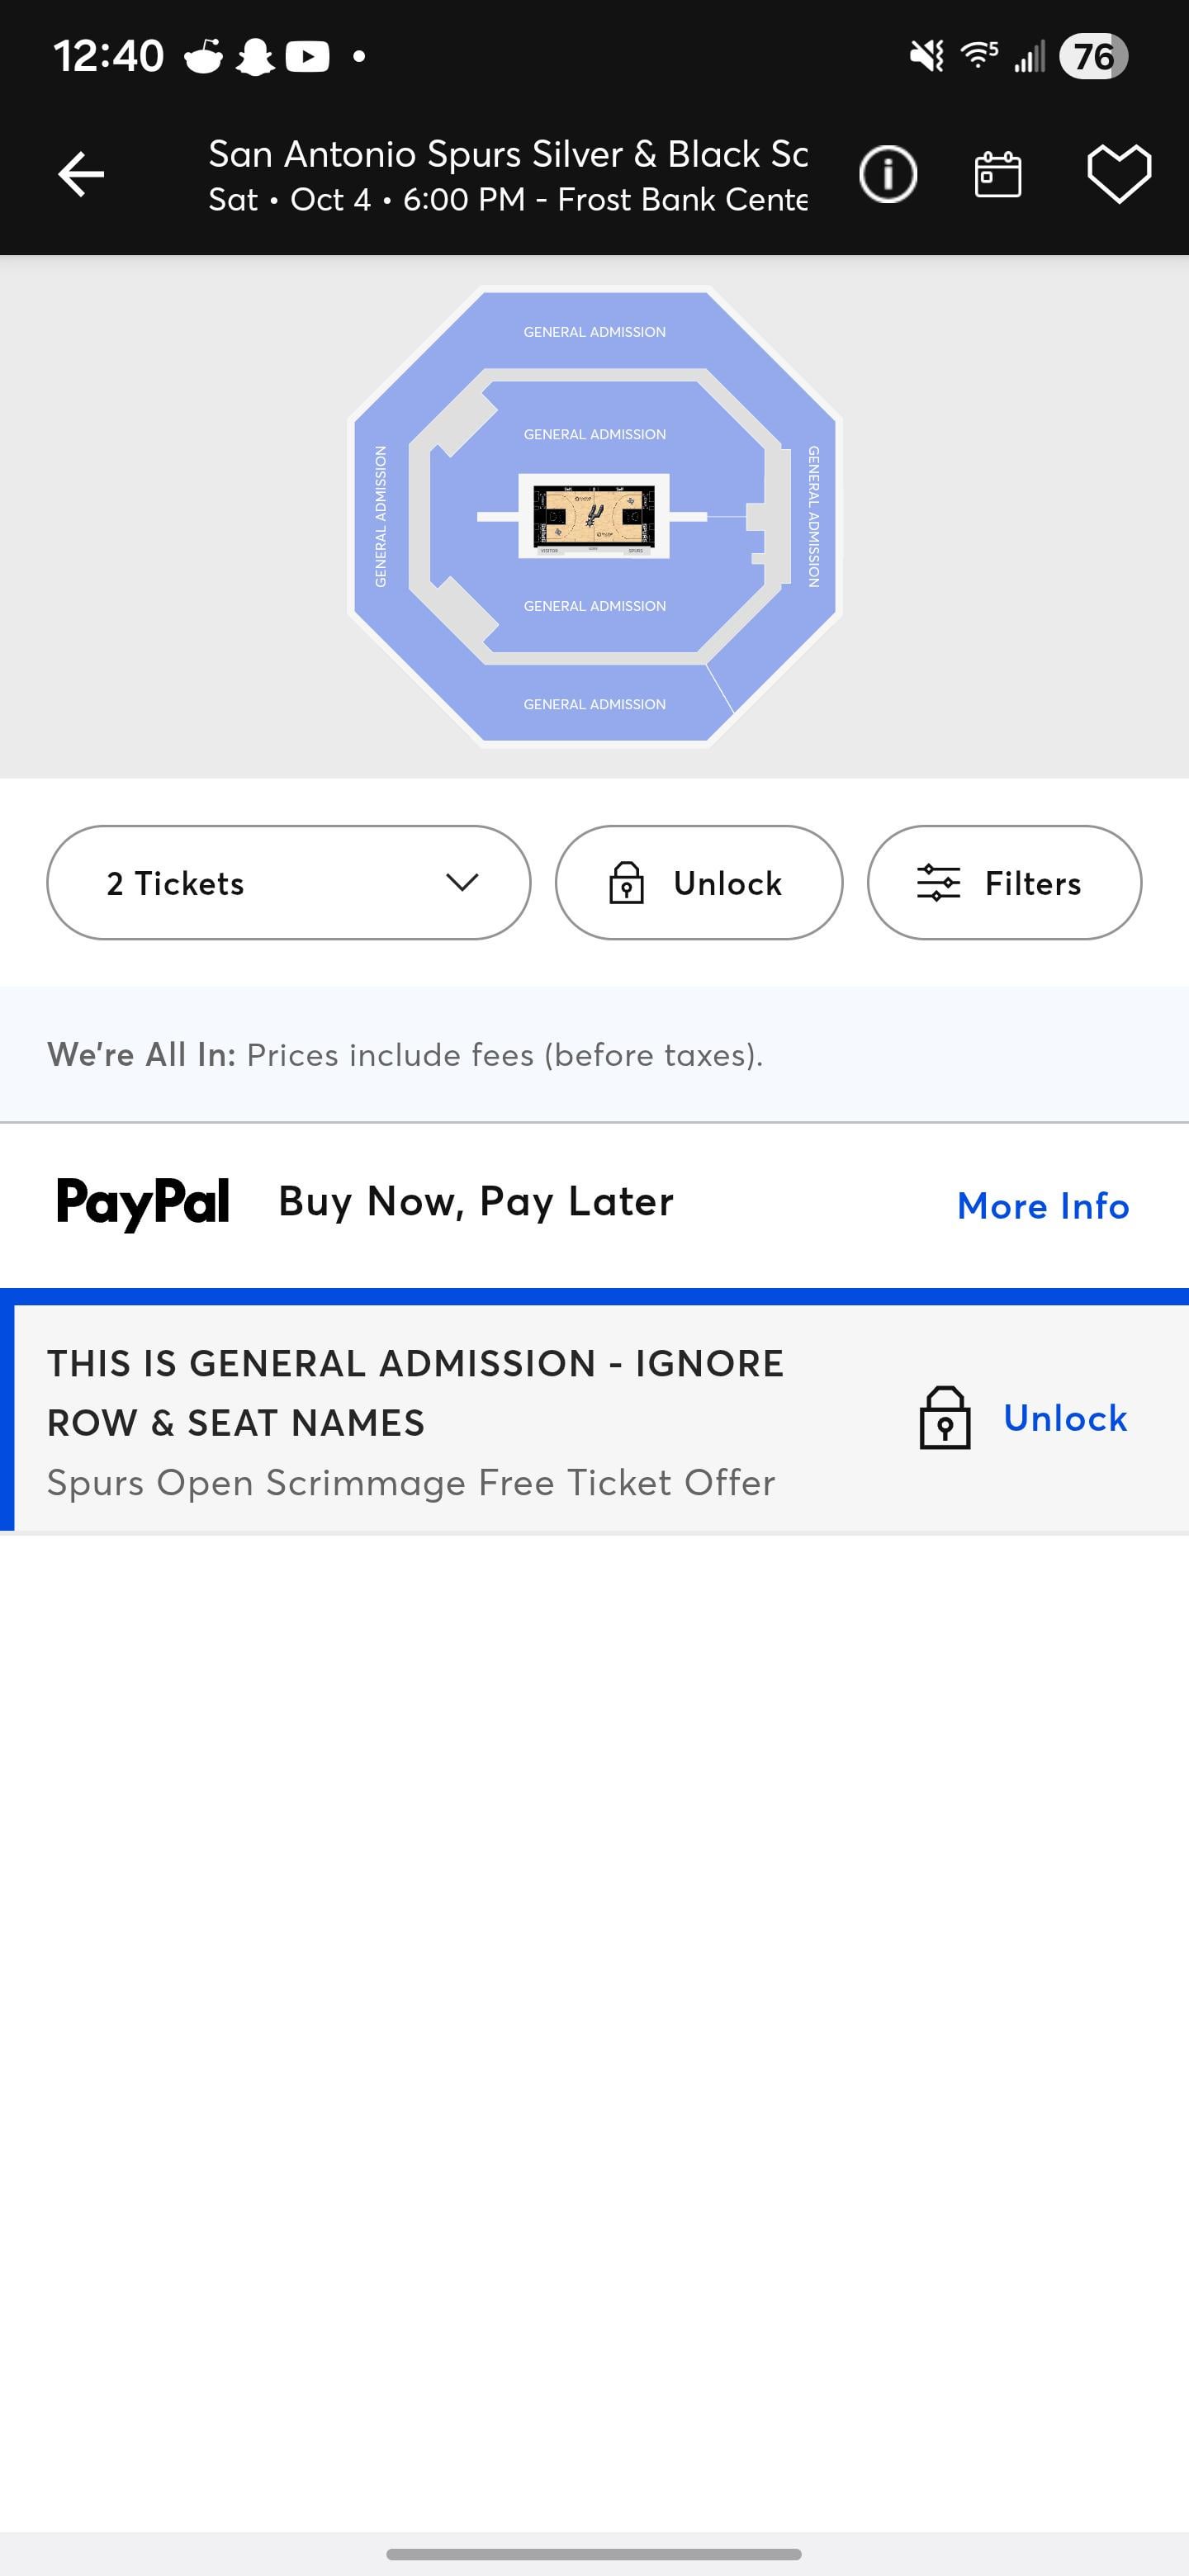The width and height of the screenshot is (1189, 2576).
Task: Select the bottom General Admission map section
Action: point(594,704)
